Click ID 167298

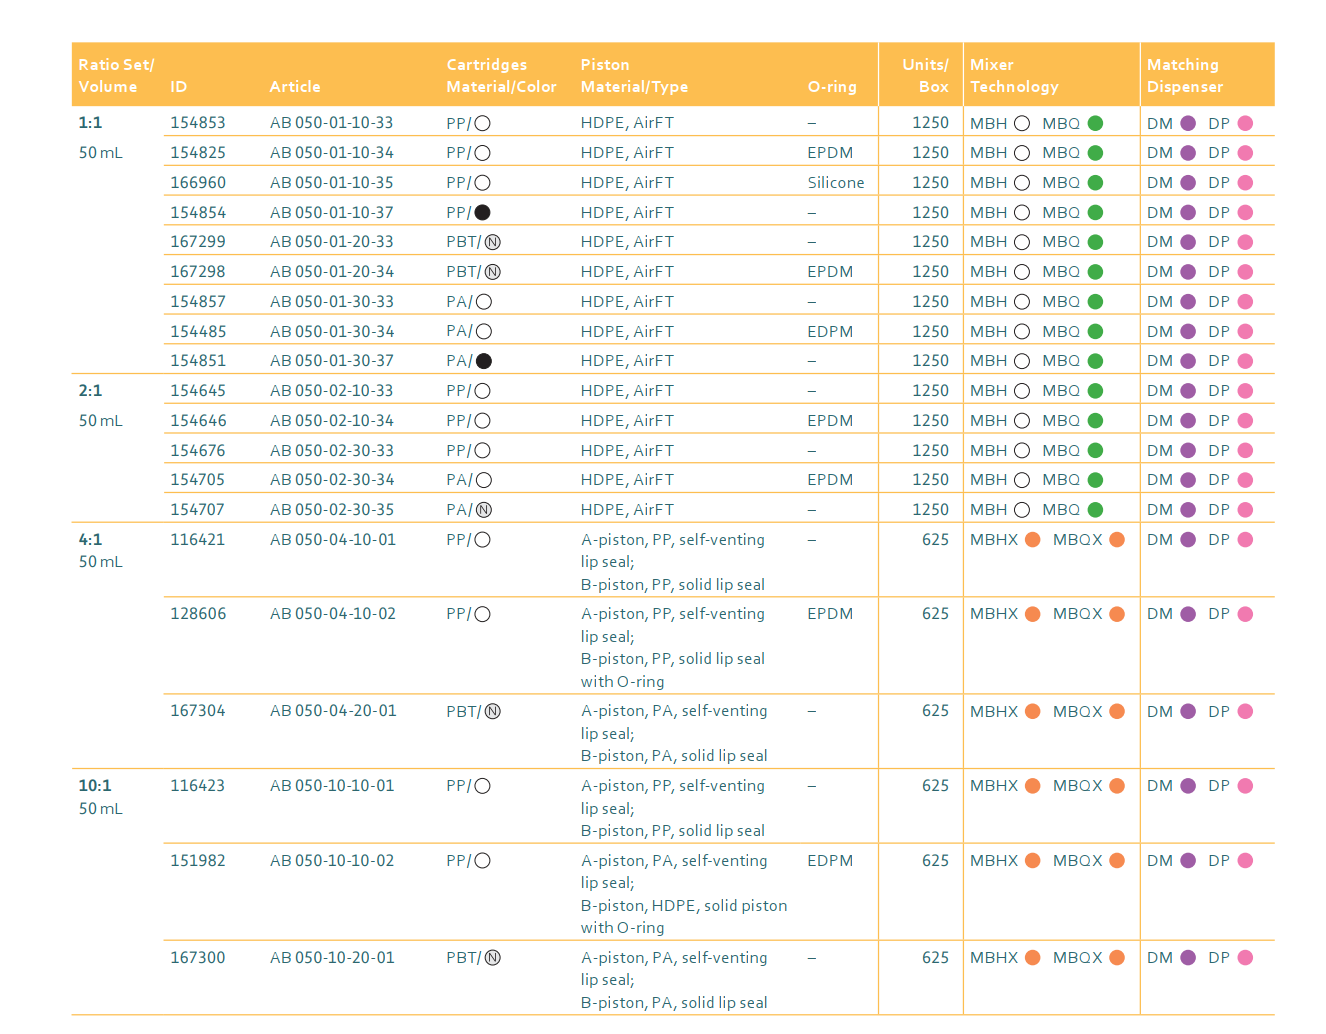[198, 272]
